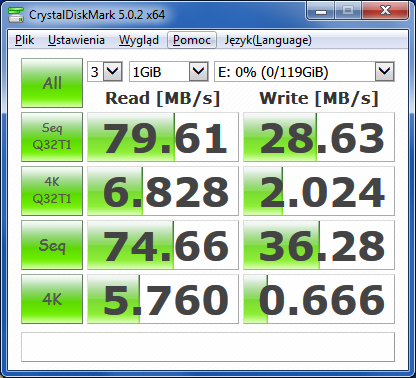Click the 4K write result 0.666
The width and height of the screenshot is (416, 378).
(x=319, y=299)
